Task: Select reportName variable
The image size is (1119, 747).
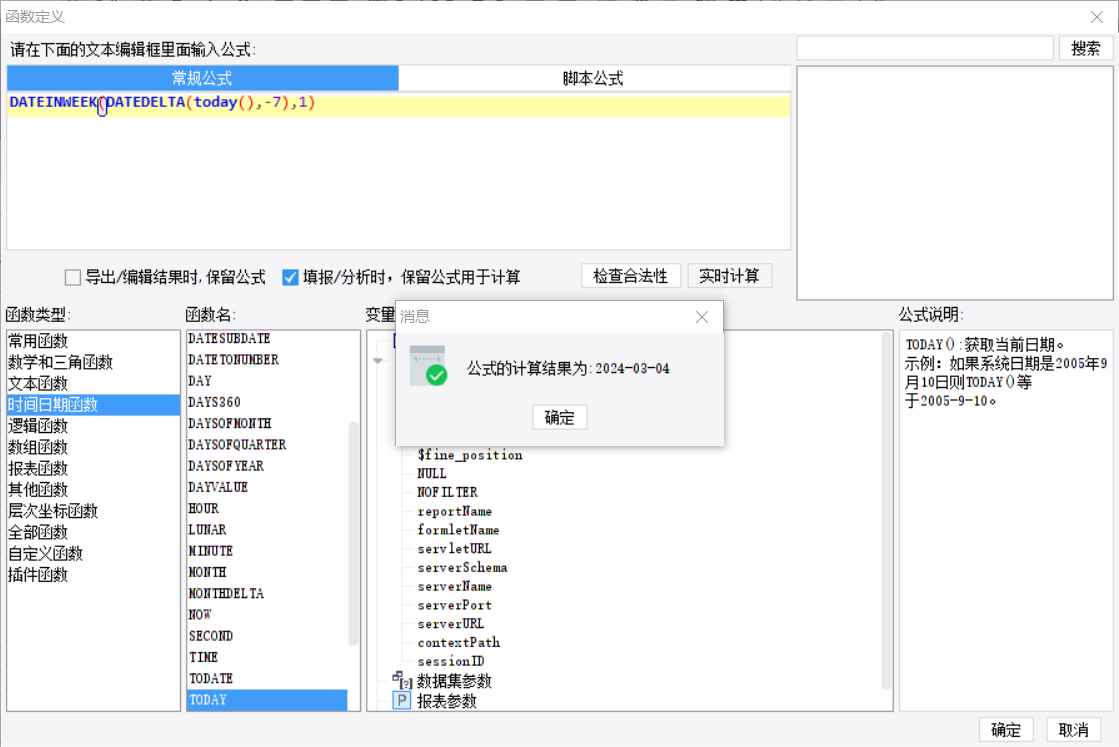Action: [455, 512]
